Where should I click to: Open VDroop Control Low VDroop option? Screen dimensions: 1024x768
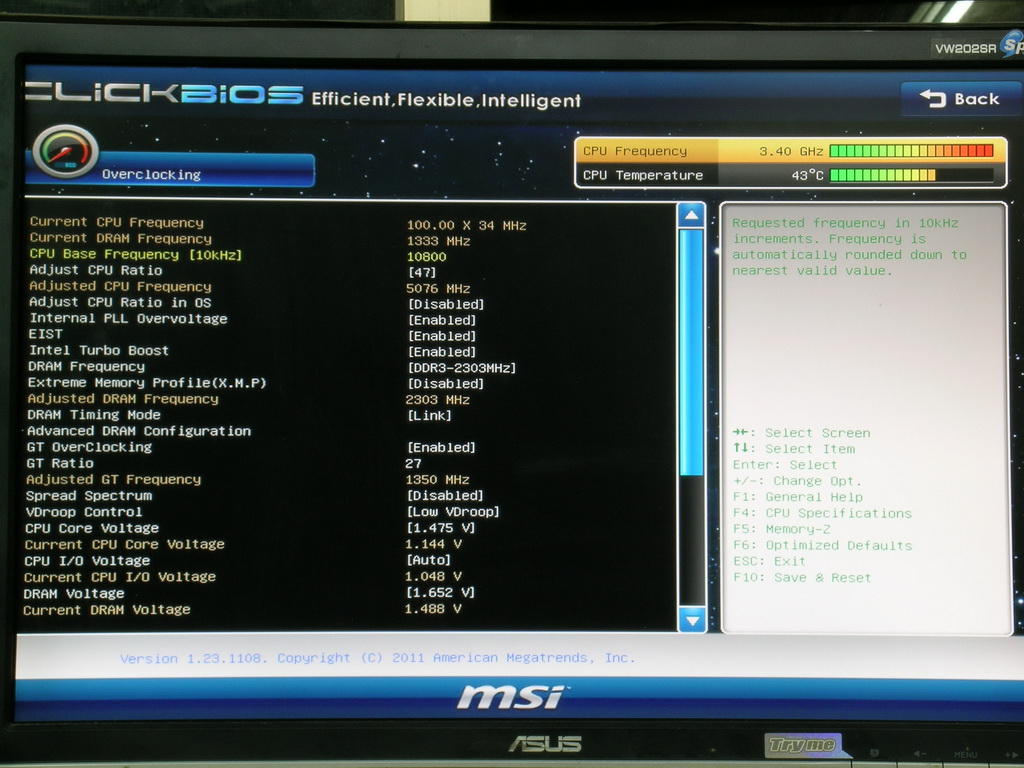coord(453,511)
